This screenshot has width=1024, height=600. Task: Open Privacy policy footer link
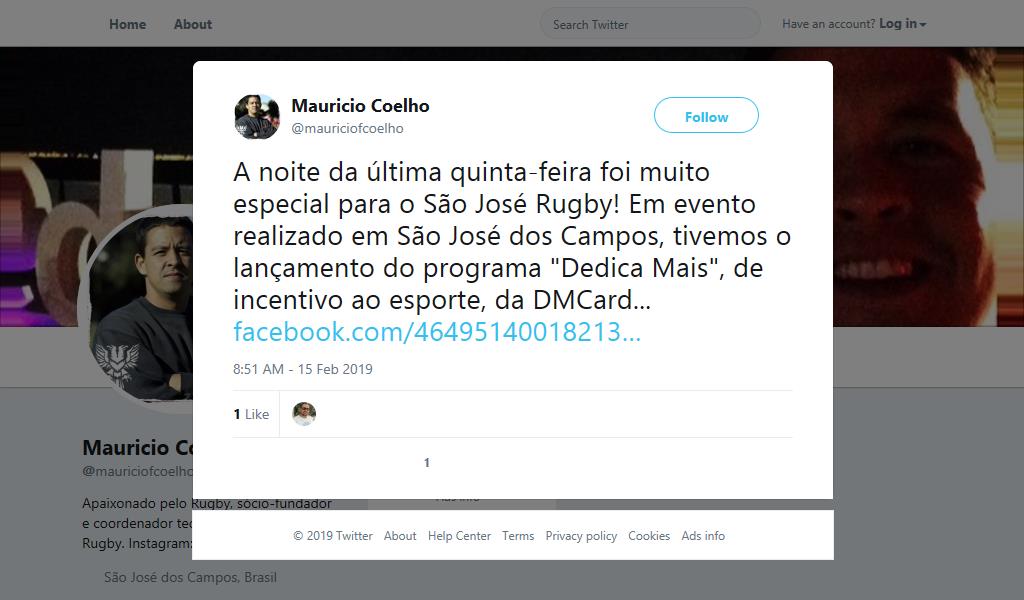[581, 536]
